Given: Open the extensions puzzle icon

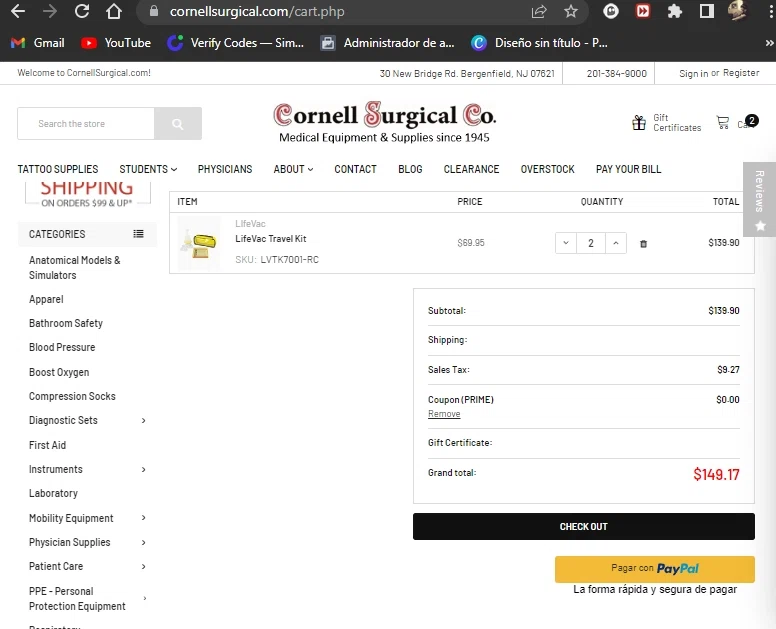Looking at the screenshot, I should click(x=675, y=11).
